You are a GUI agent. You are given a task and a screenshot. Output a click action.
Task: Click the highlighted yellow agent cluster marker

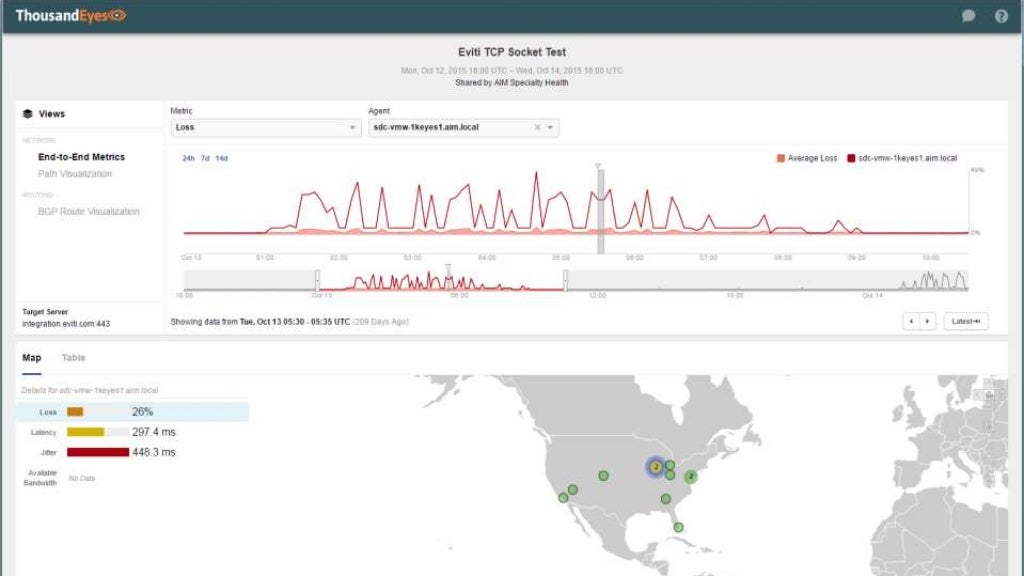point(655,467)
